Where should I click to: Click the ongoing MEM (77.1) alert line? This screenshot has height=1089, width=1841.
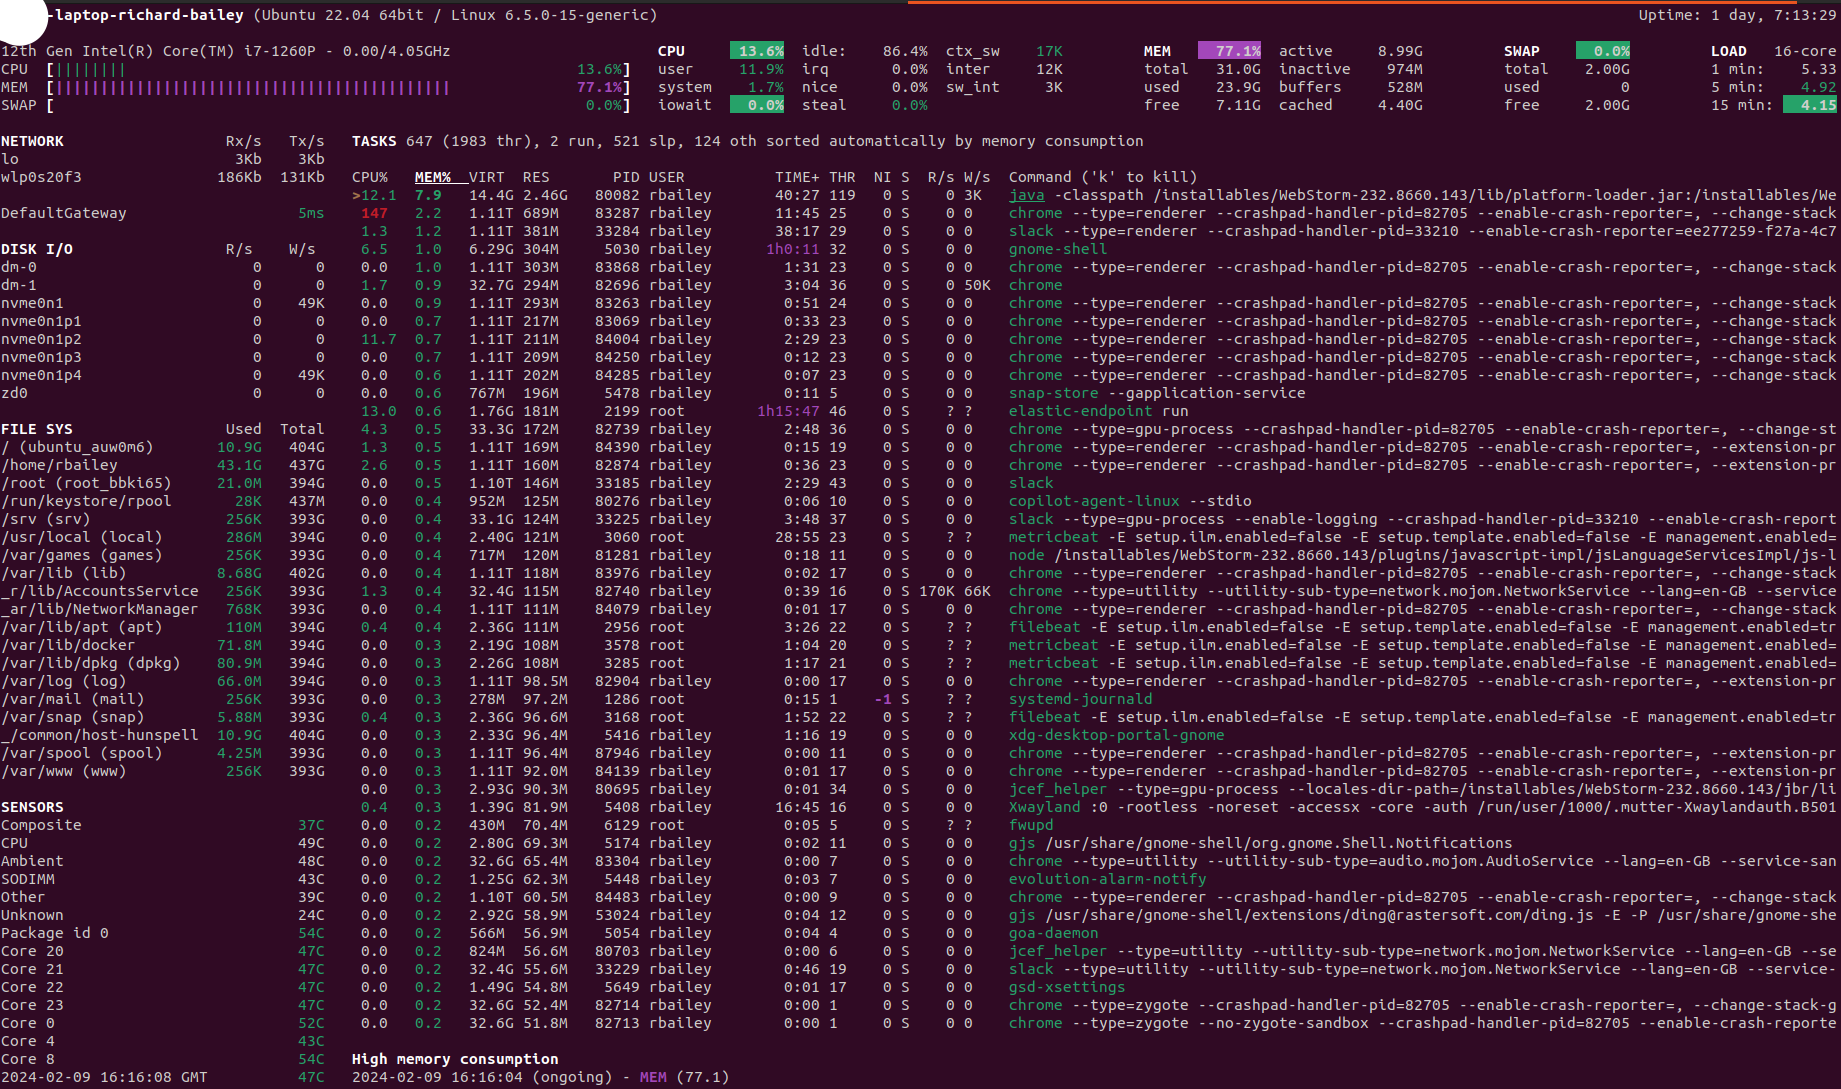540,1077
